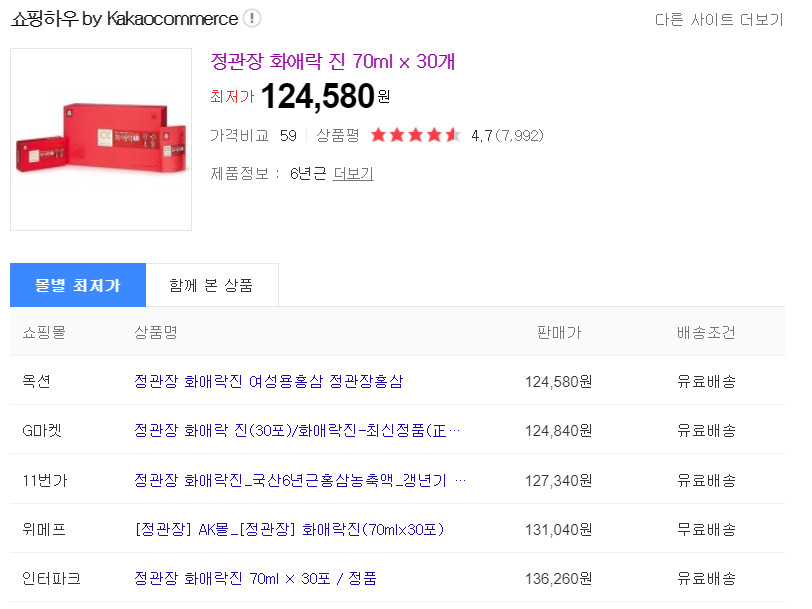
Task: Click '유료배송' in G마켓 row
Action: pos(706,431)
